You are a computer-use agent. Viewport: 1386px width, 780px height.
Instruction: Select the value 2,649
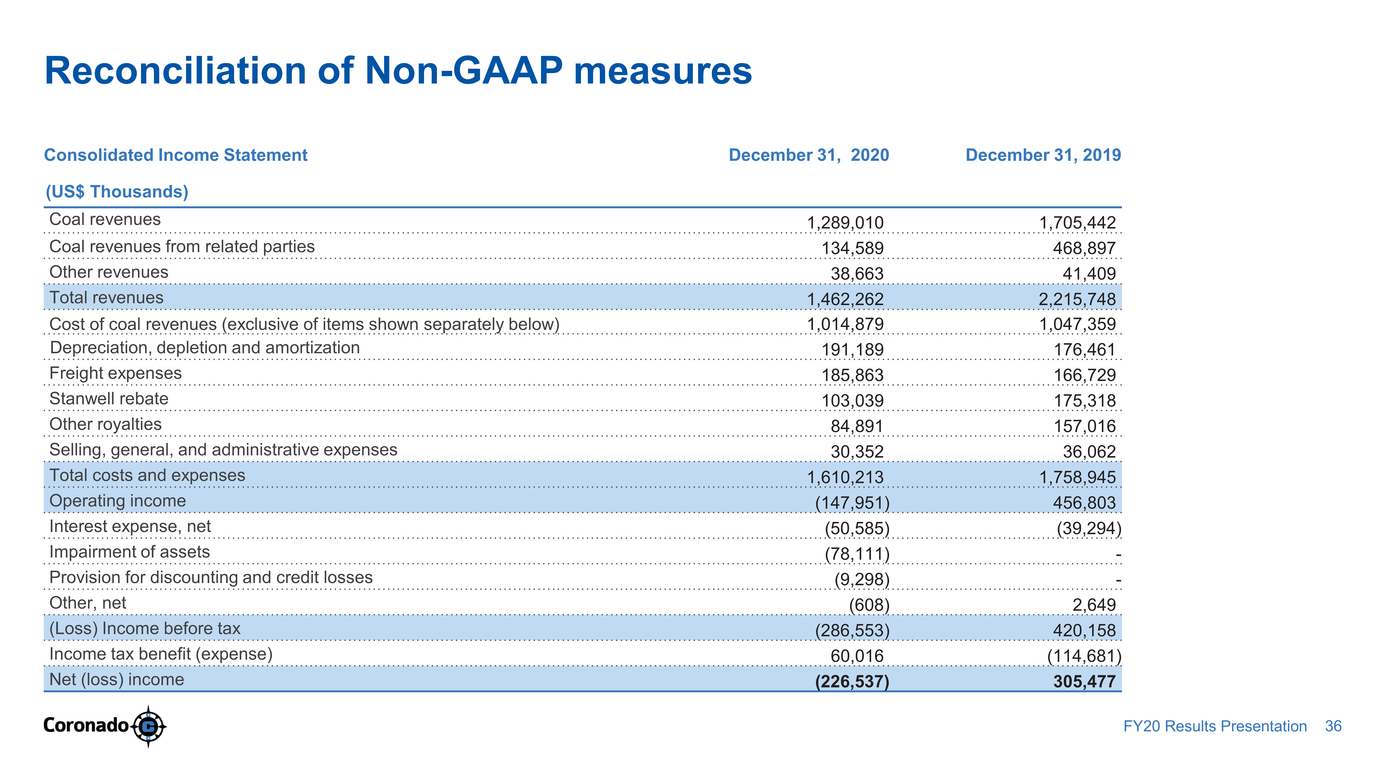(1095, 605)
